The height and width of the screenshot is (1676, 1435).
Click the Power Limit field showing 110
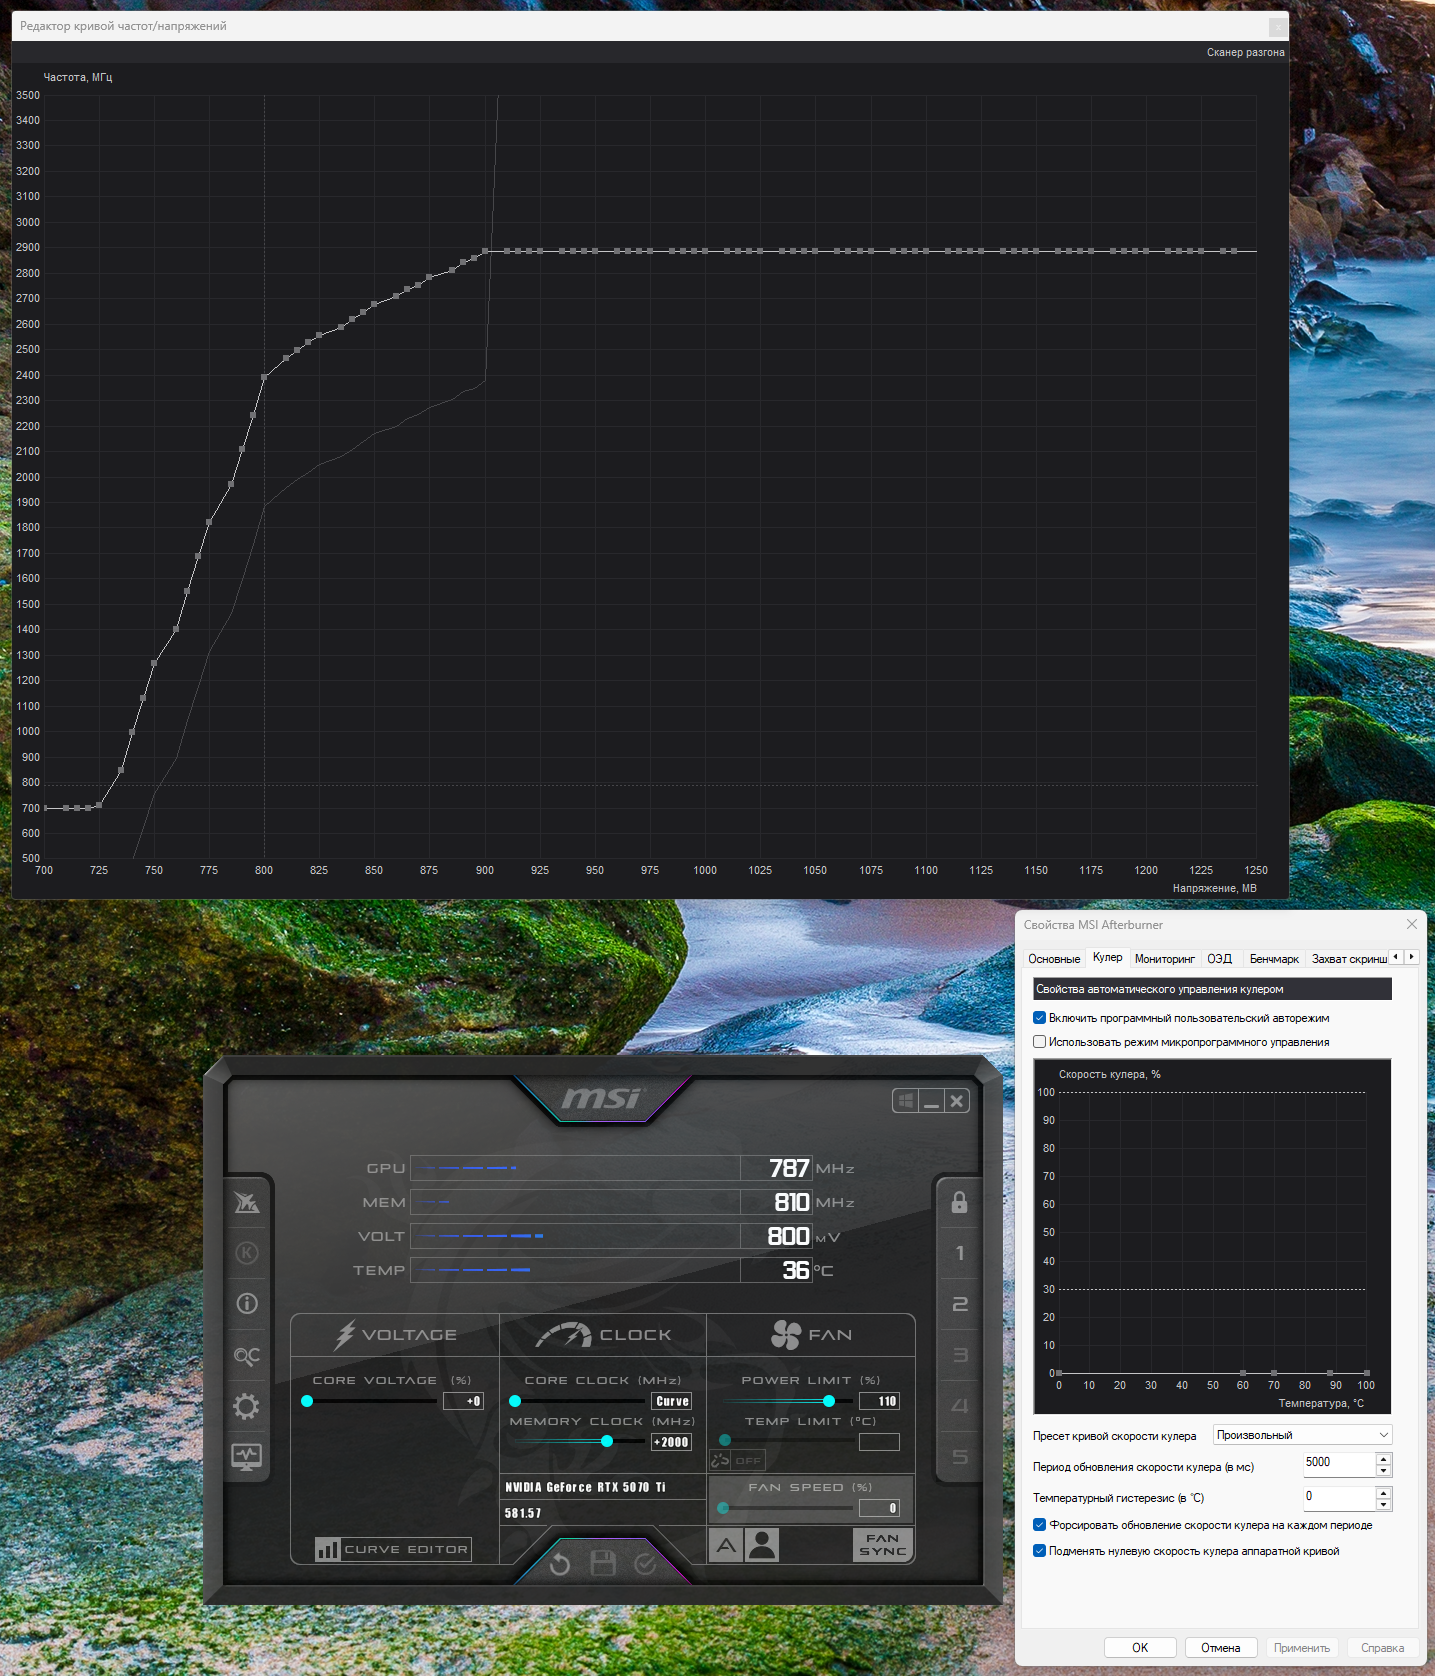[x=879, y=1401]
